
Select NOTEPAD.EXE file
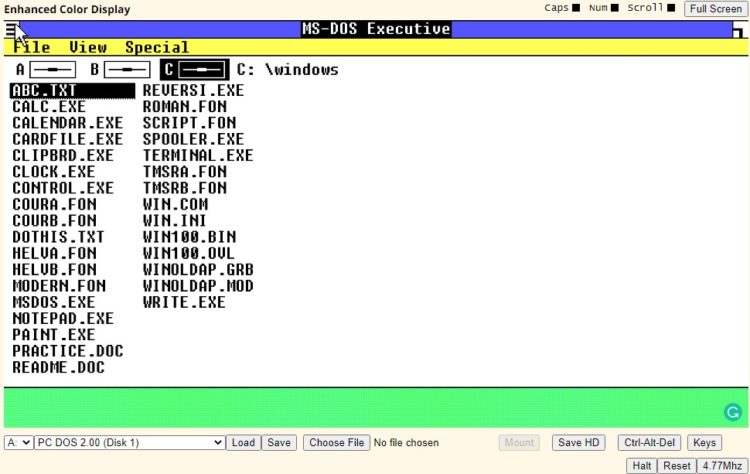[x=63, y=318]
